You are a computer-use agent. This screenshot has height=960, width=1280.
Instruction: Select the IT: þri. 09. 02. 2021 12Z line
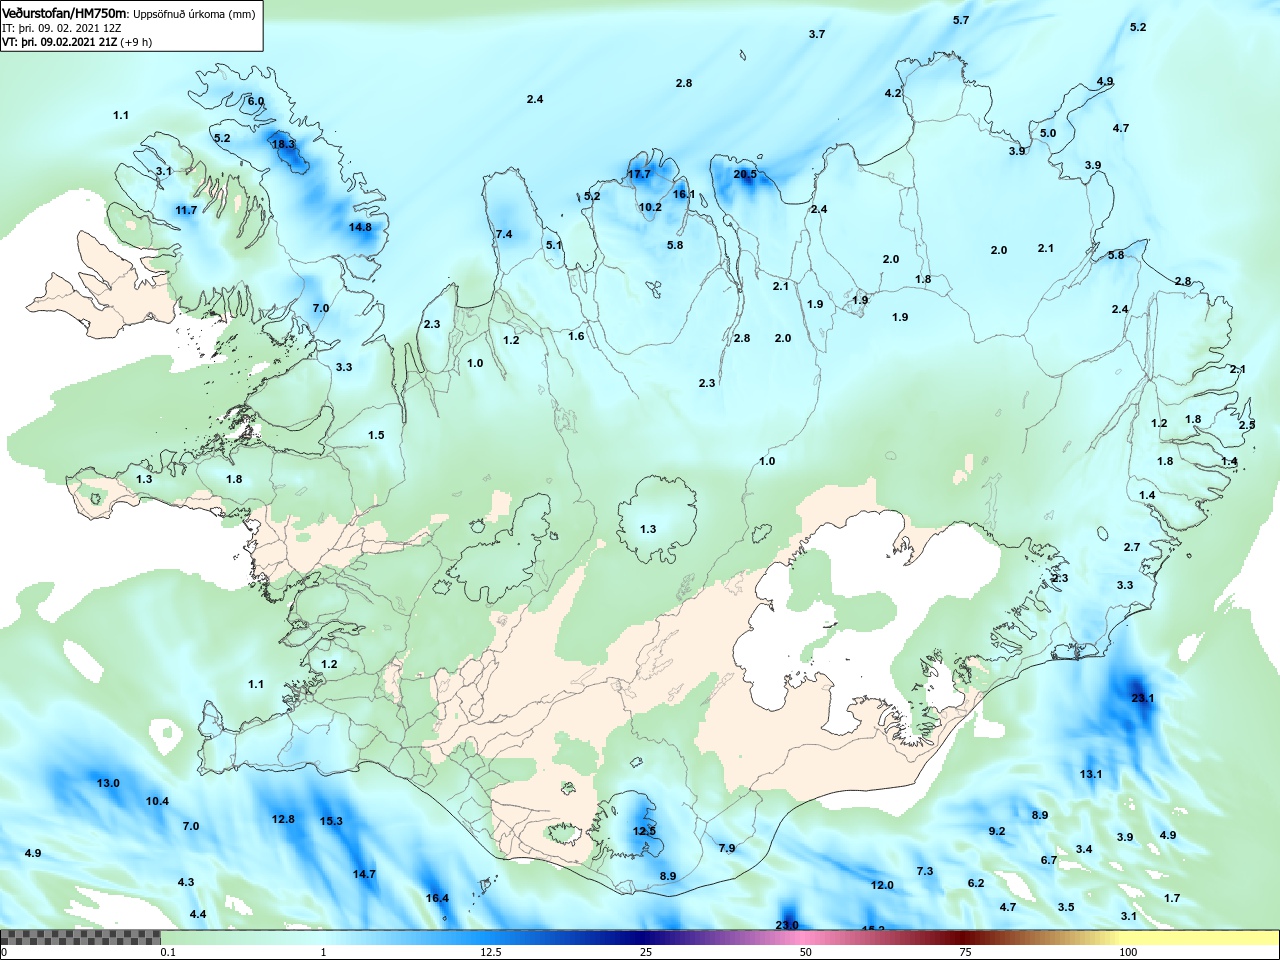point(62,28)
